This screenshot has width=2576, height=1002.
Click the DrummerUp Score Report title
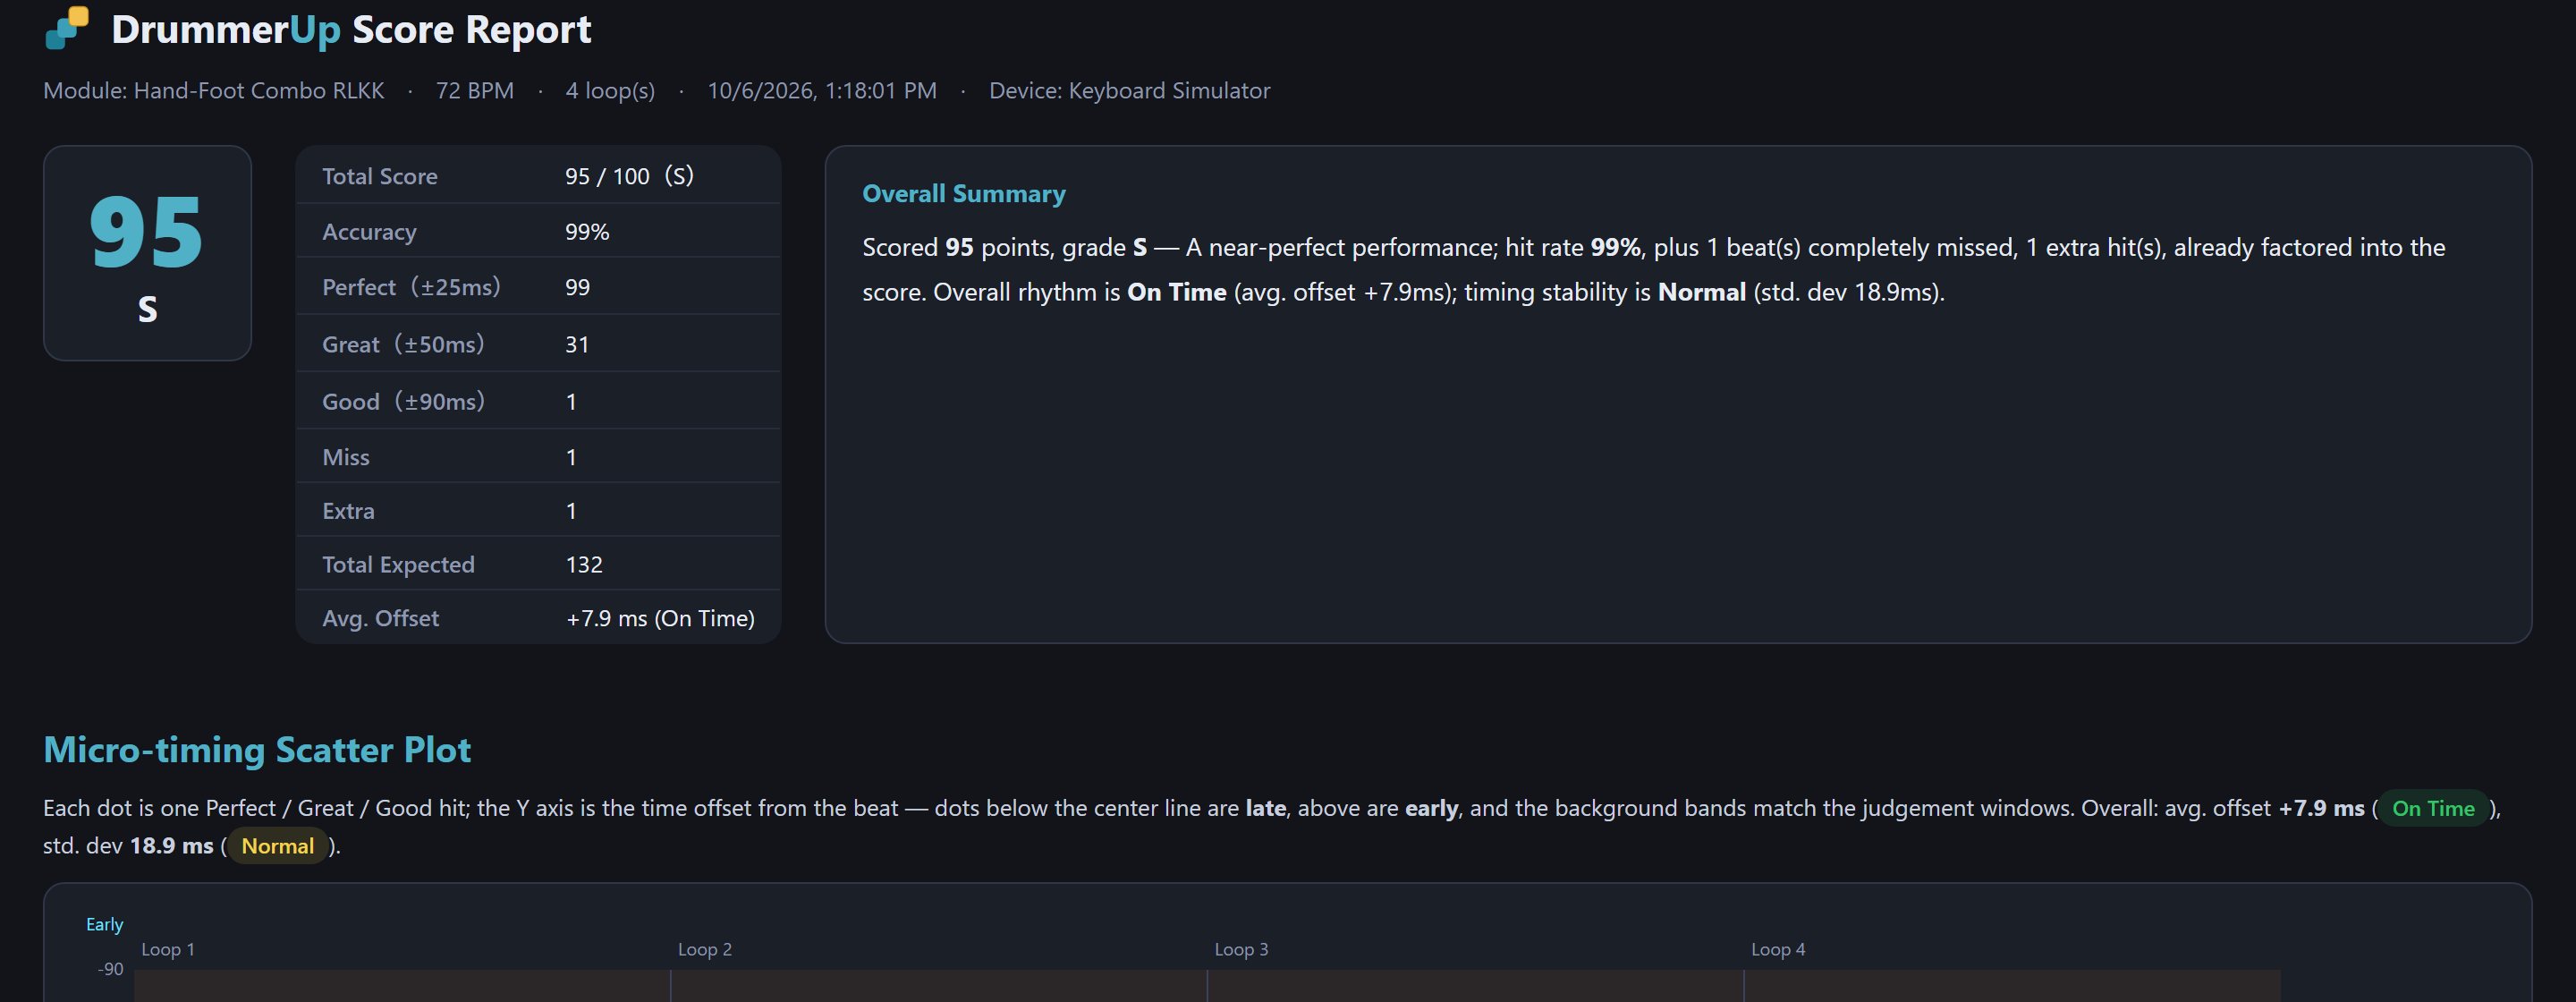click(351, 30)
